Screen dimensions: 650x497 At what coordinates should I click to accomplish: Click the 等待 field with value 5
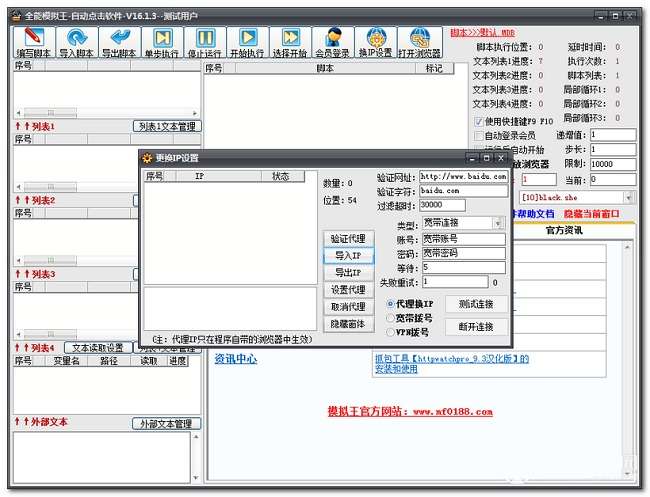pos(464,267)
